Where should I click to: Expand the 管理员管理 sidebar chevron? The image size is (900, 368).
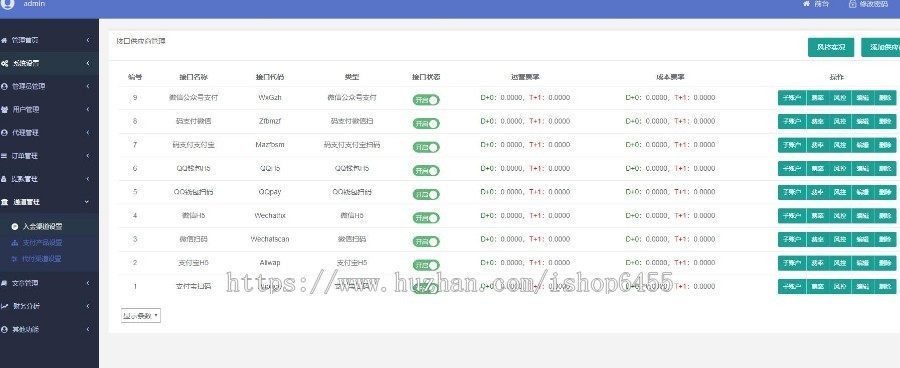pos(88,86)
